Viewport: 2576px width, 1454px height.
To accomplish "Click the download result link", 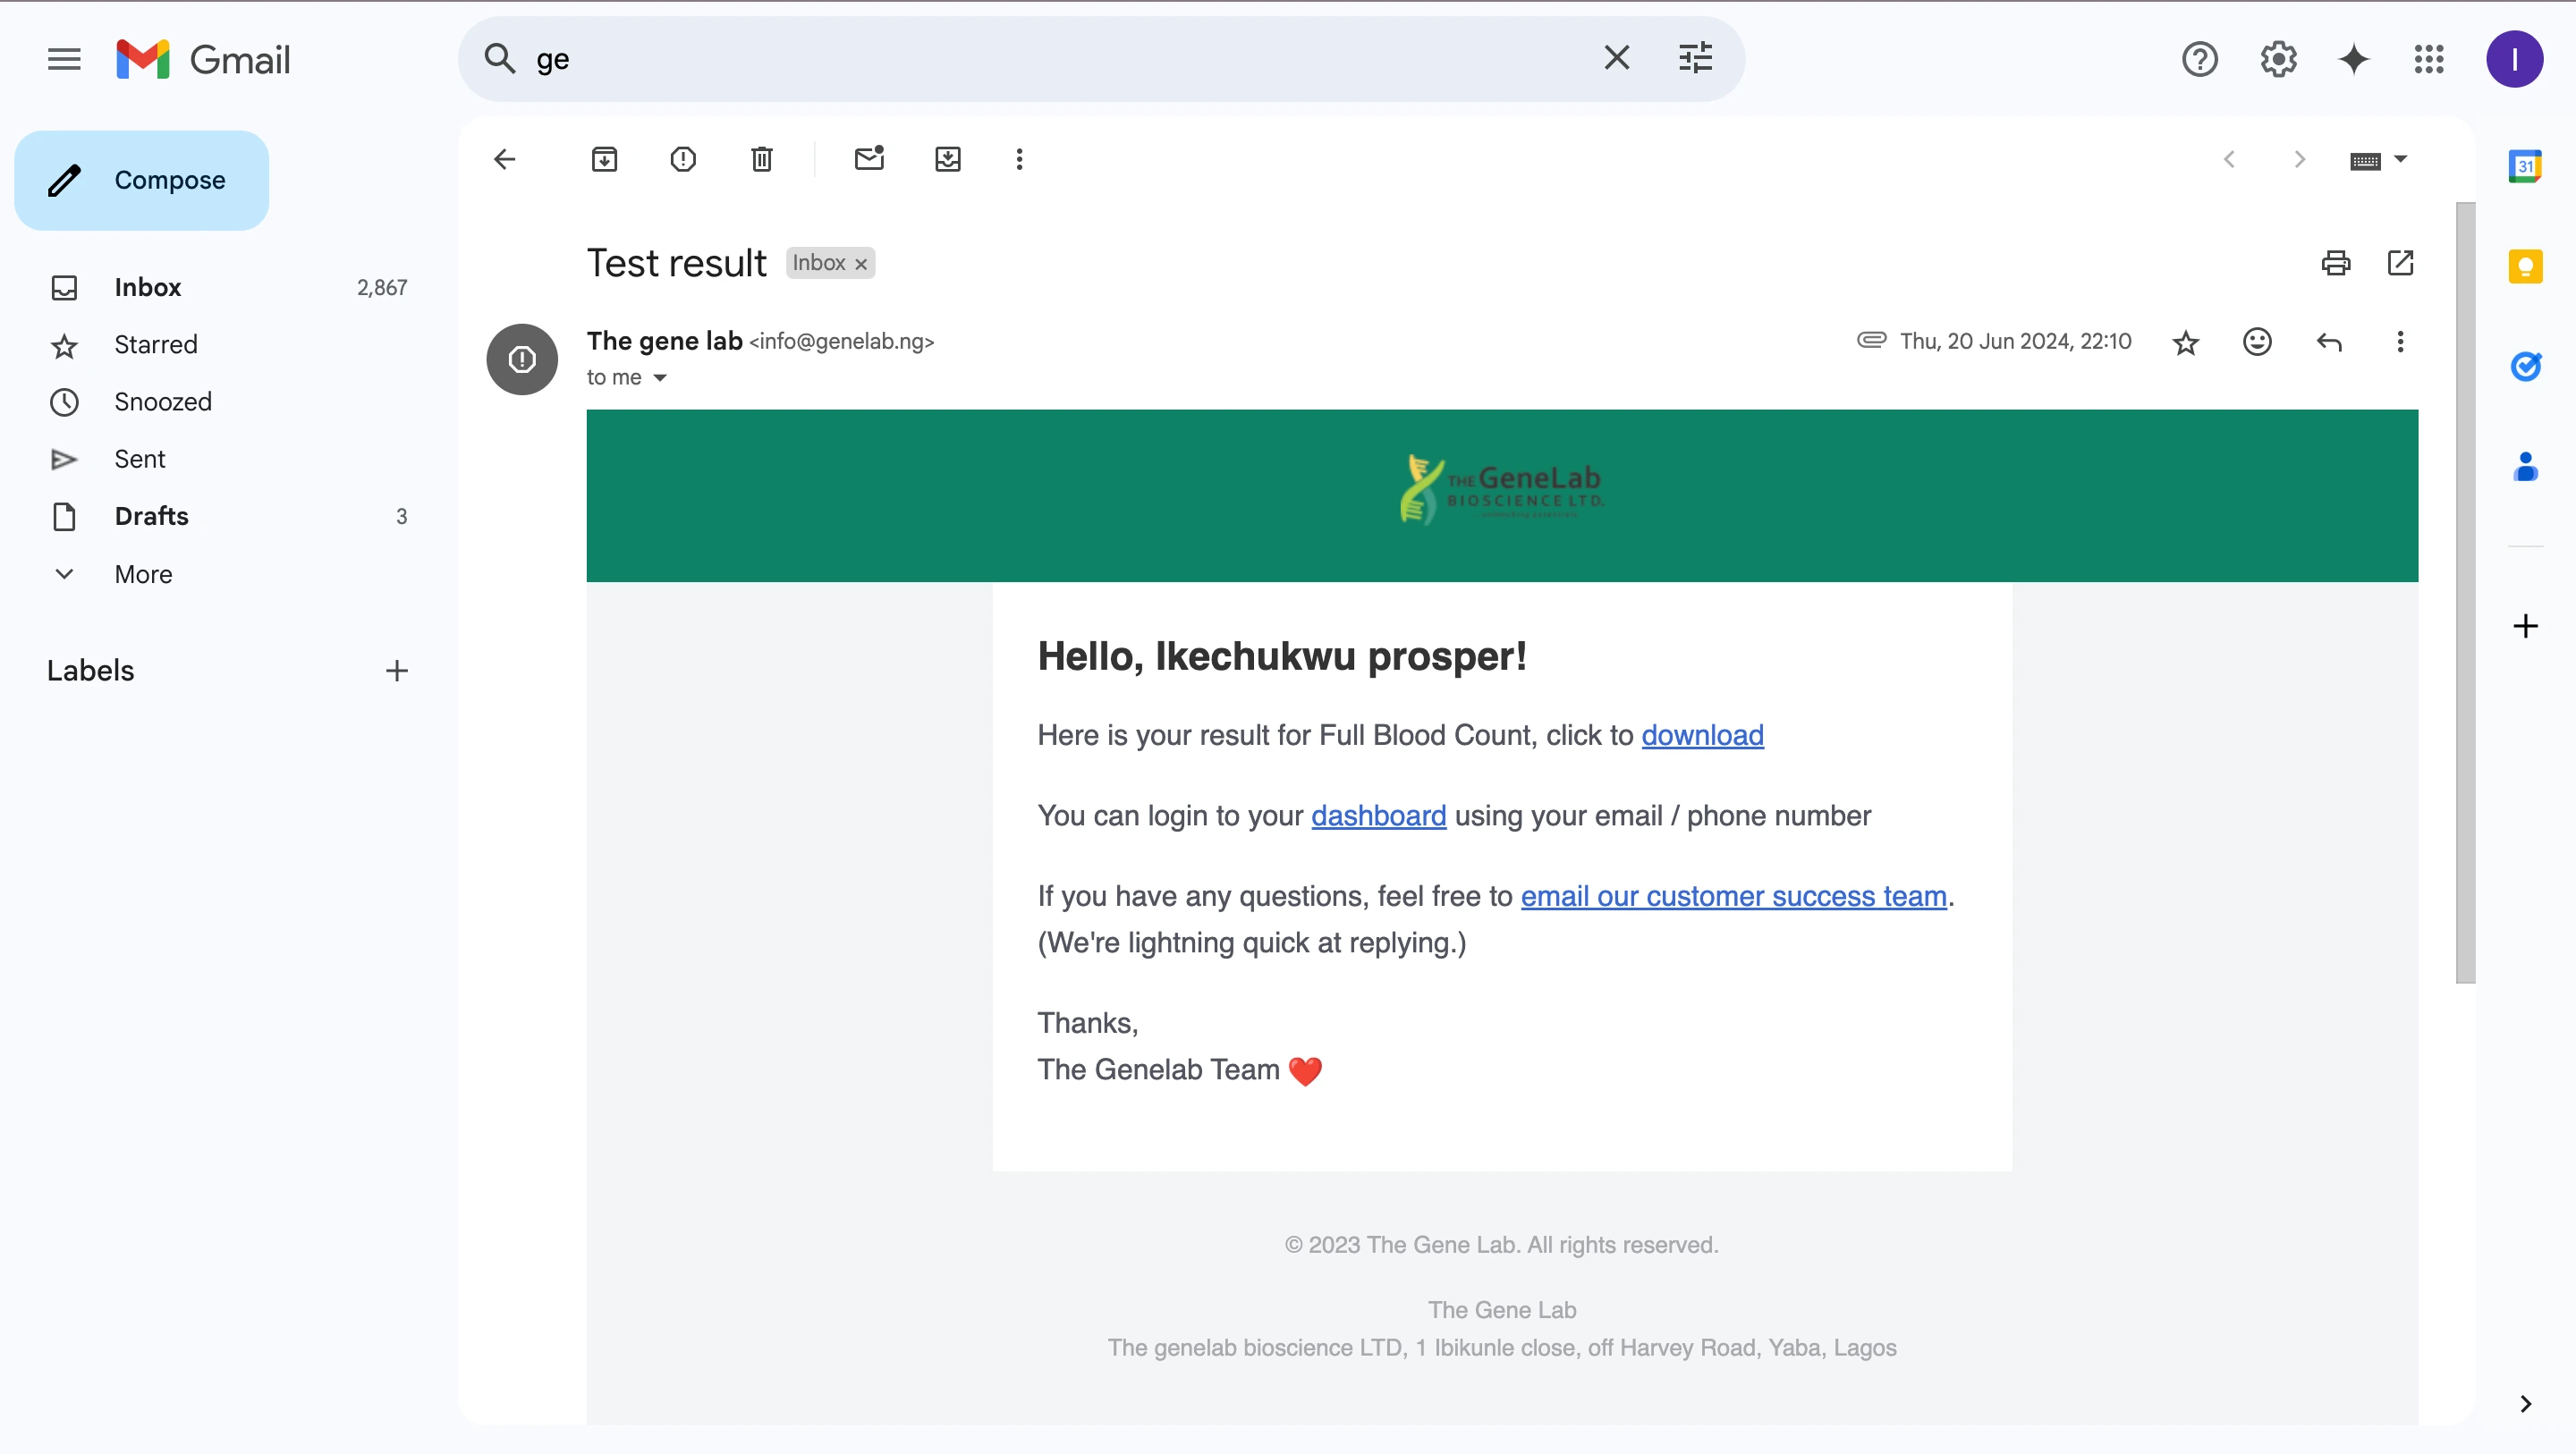I will pyautogui.click(x=1702, y=735).
